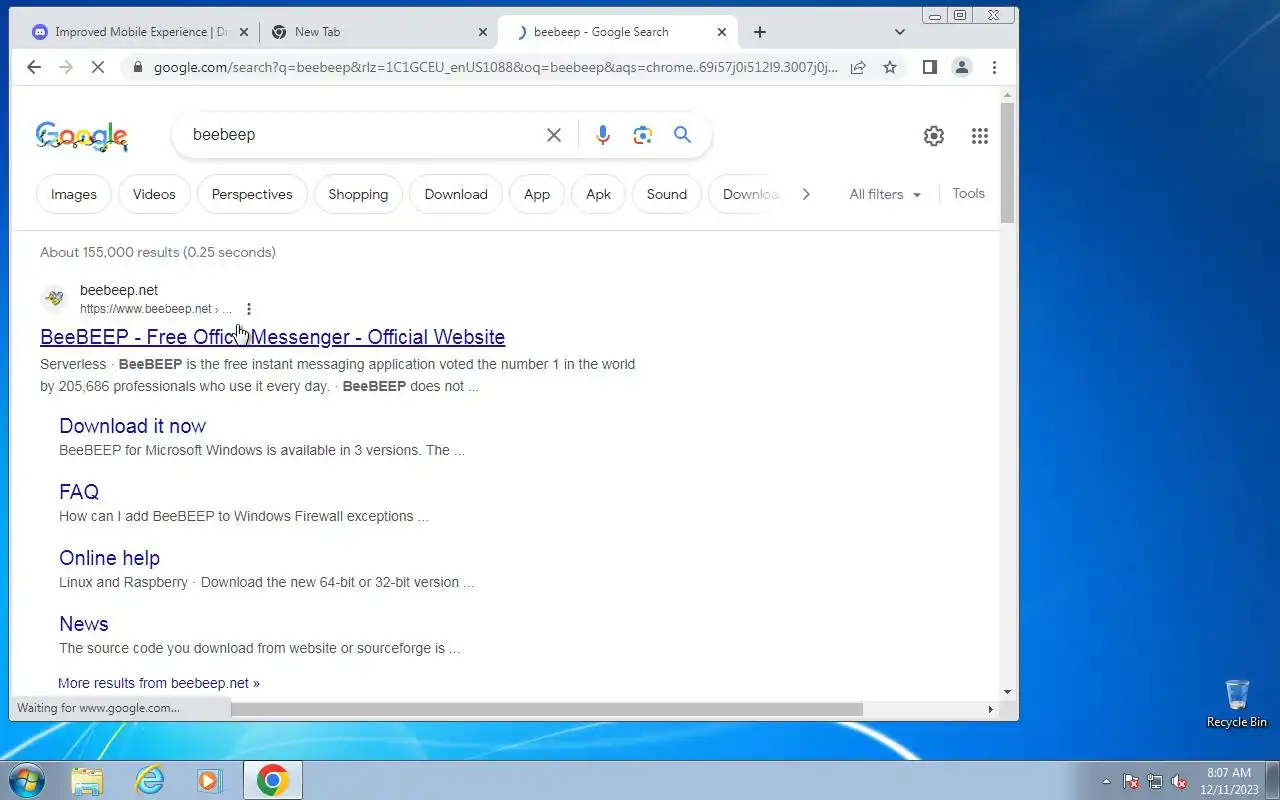The width and height of the screenshot is (1280, 800).
Task: Clear the search box with the X
Action: coord(554,135)
